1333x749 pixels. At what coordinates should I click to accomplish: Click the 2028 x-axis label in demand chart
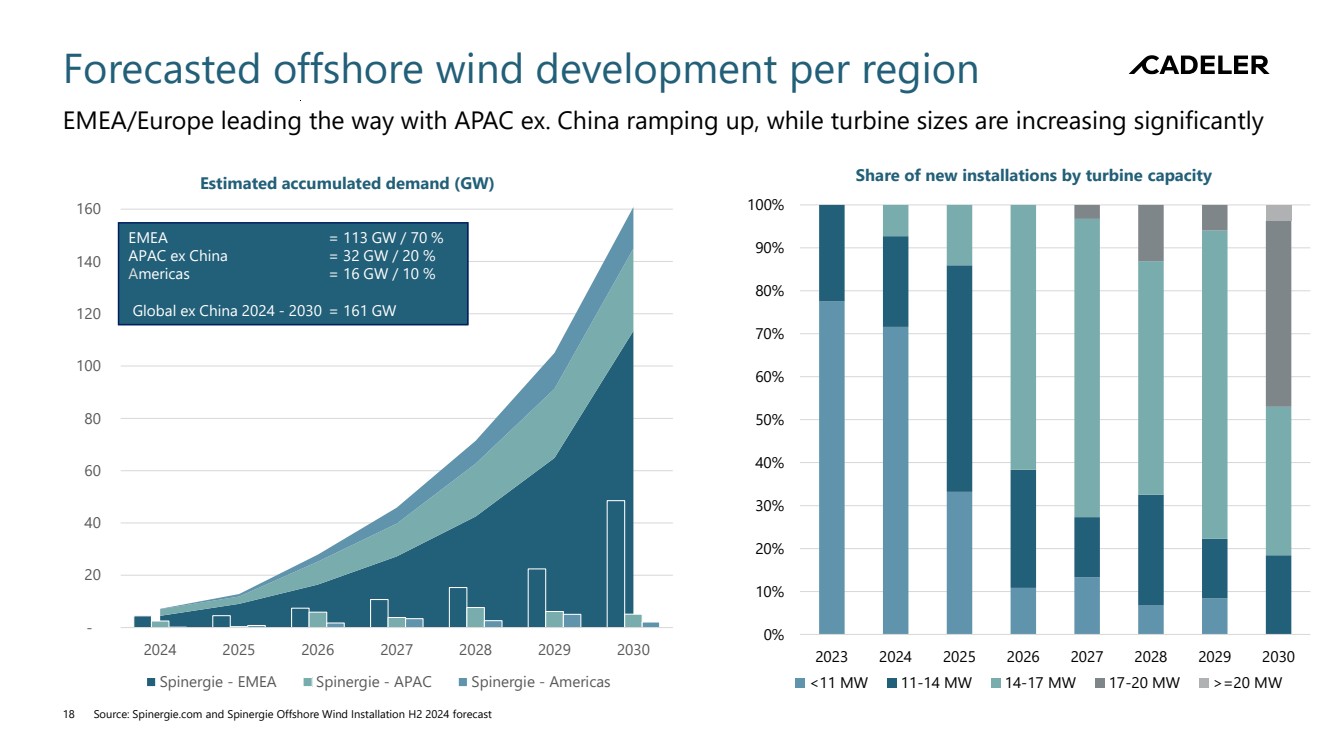(475, 650)
